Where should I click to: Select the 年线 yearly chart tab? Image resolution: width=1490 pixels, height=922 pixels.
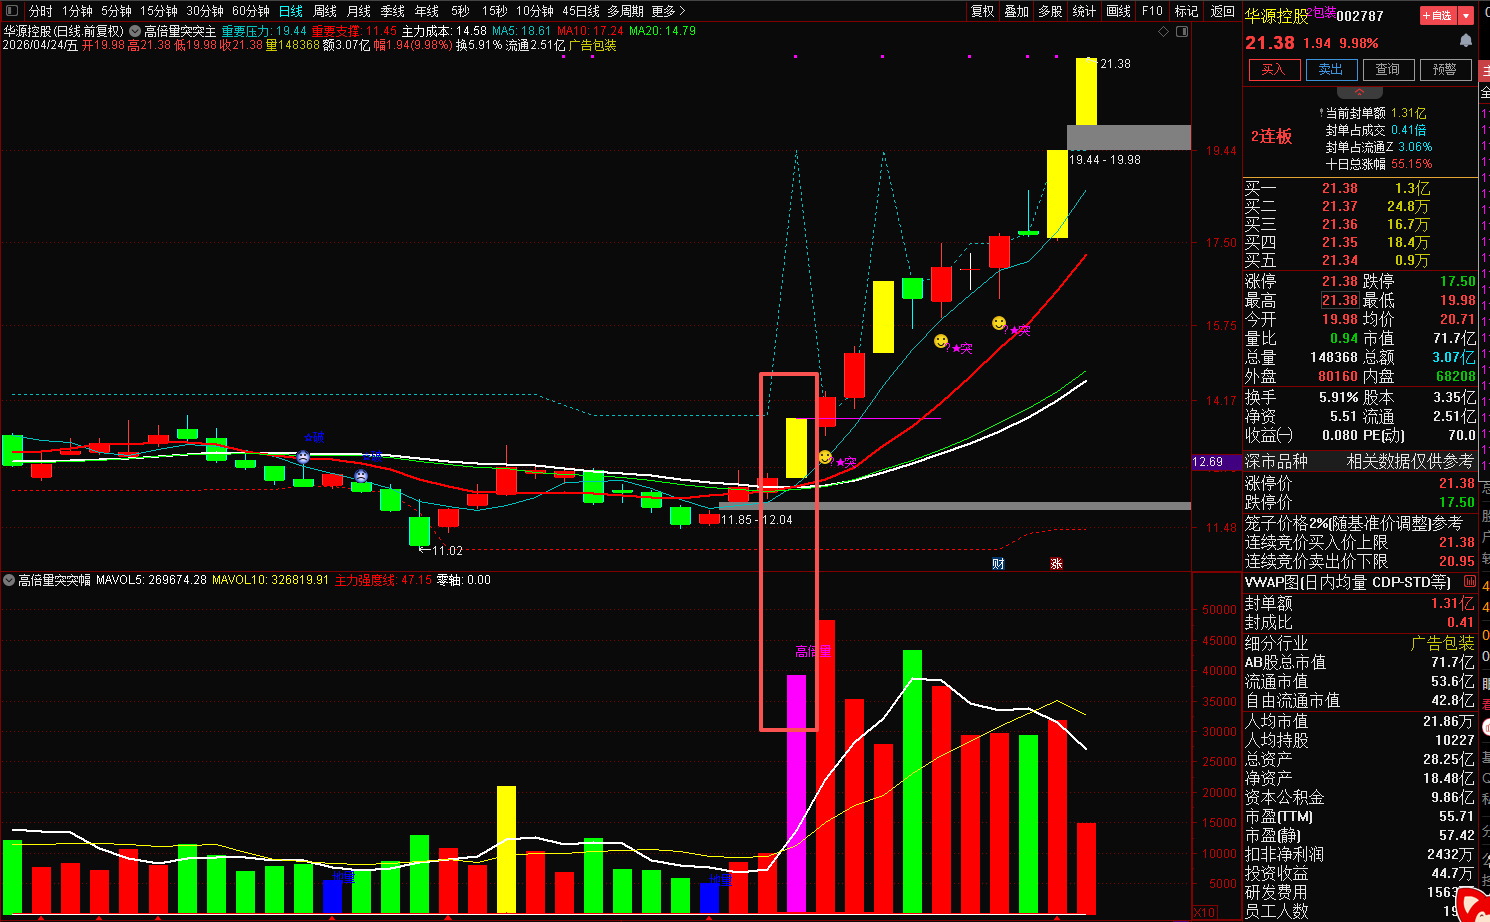(x=427, y=11)
